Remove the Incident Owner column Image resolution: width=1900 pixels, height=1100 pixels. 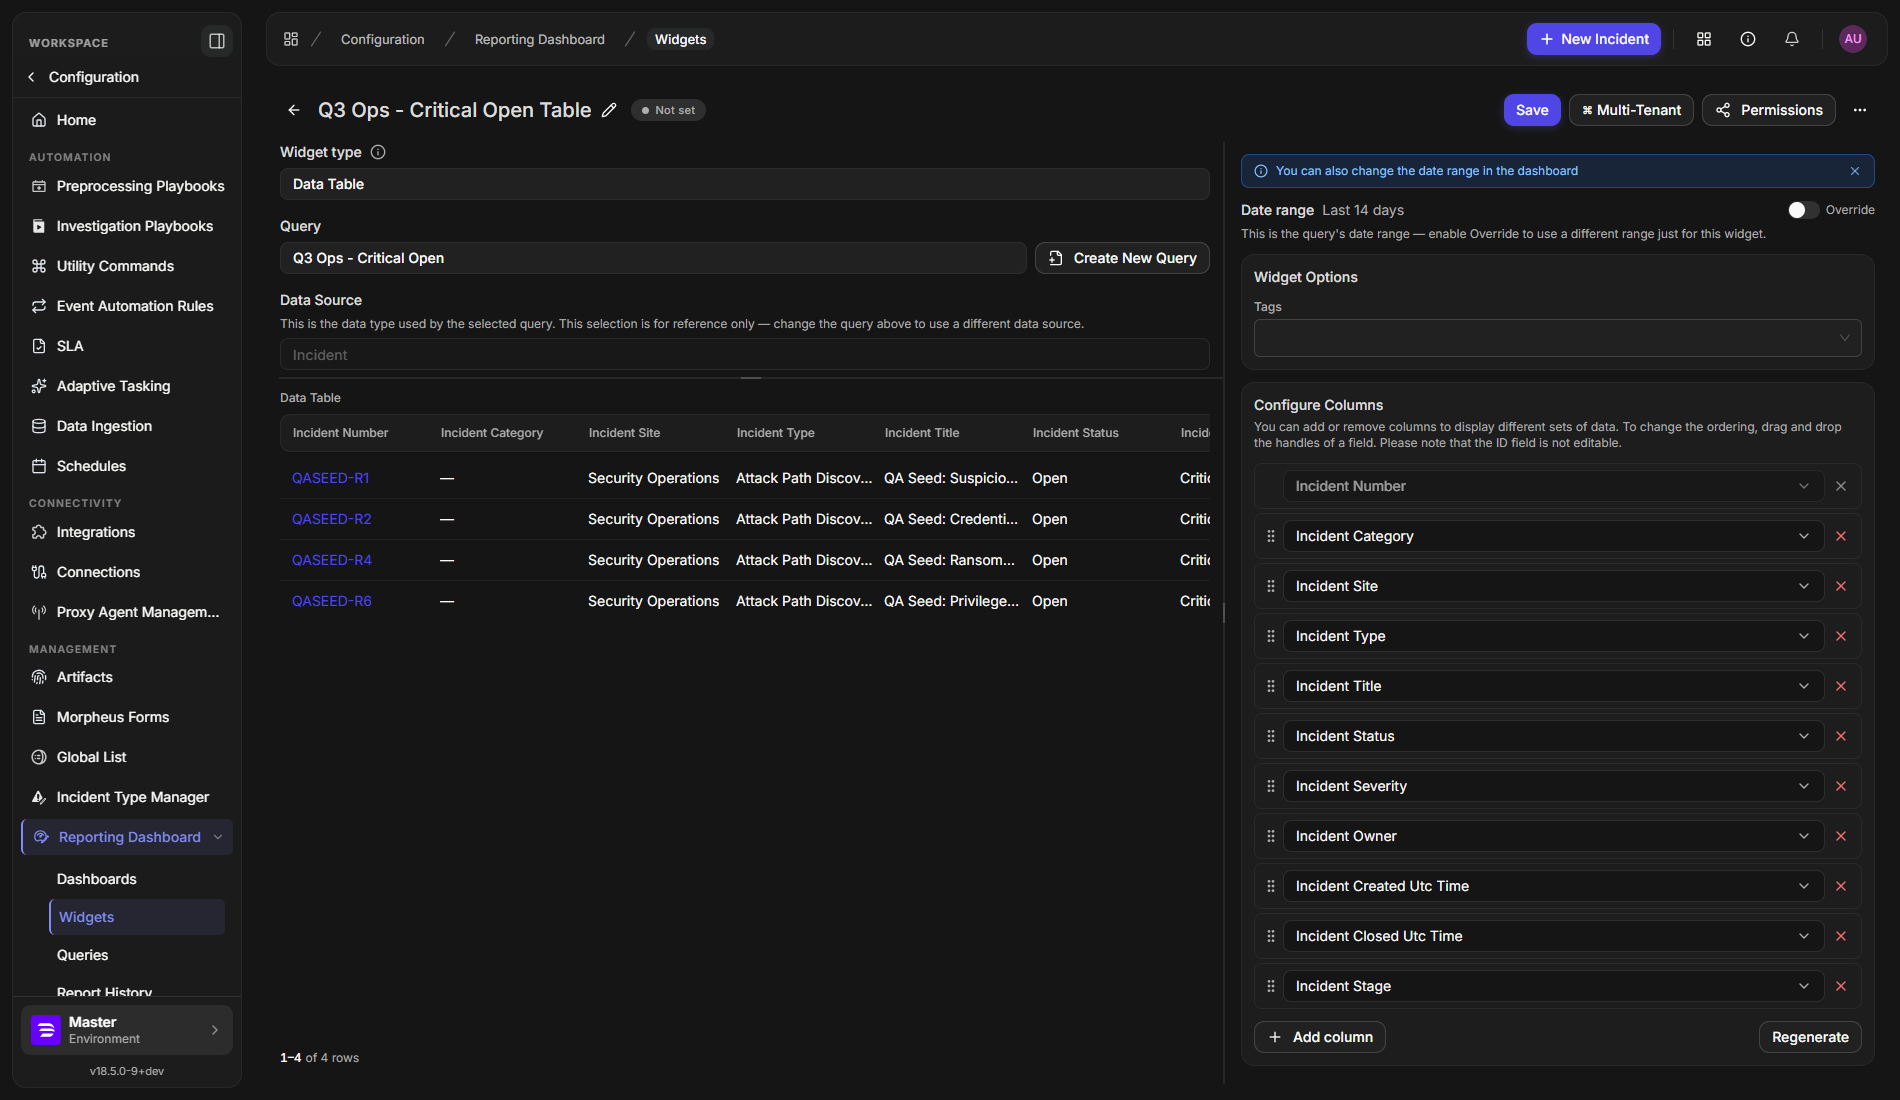(1841, 836)
